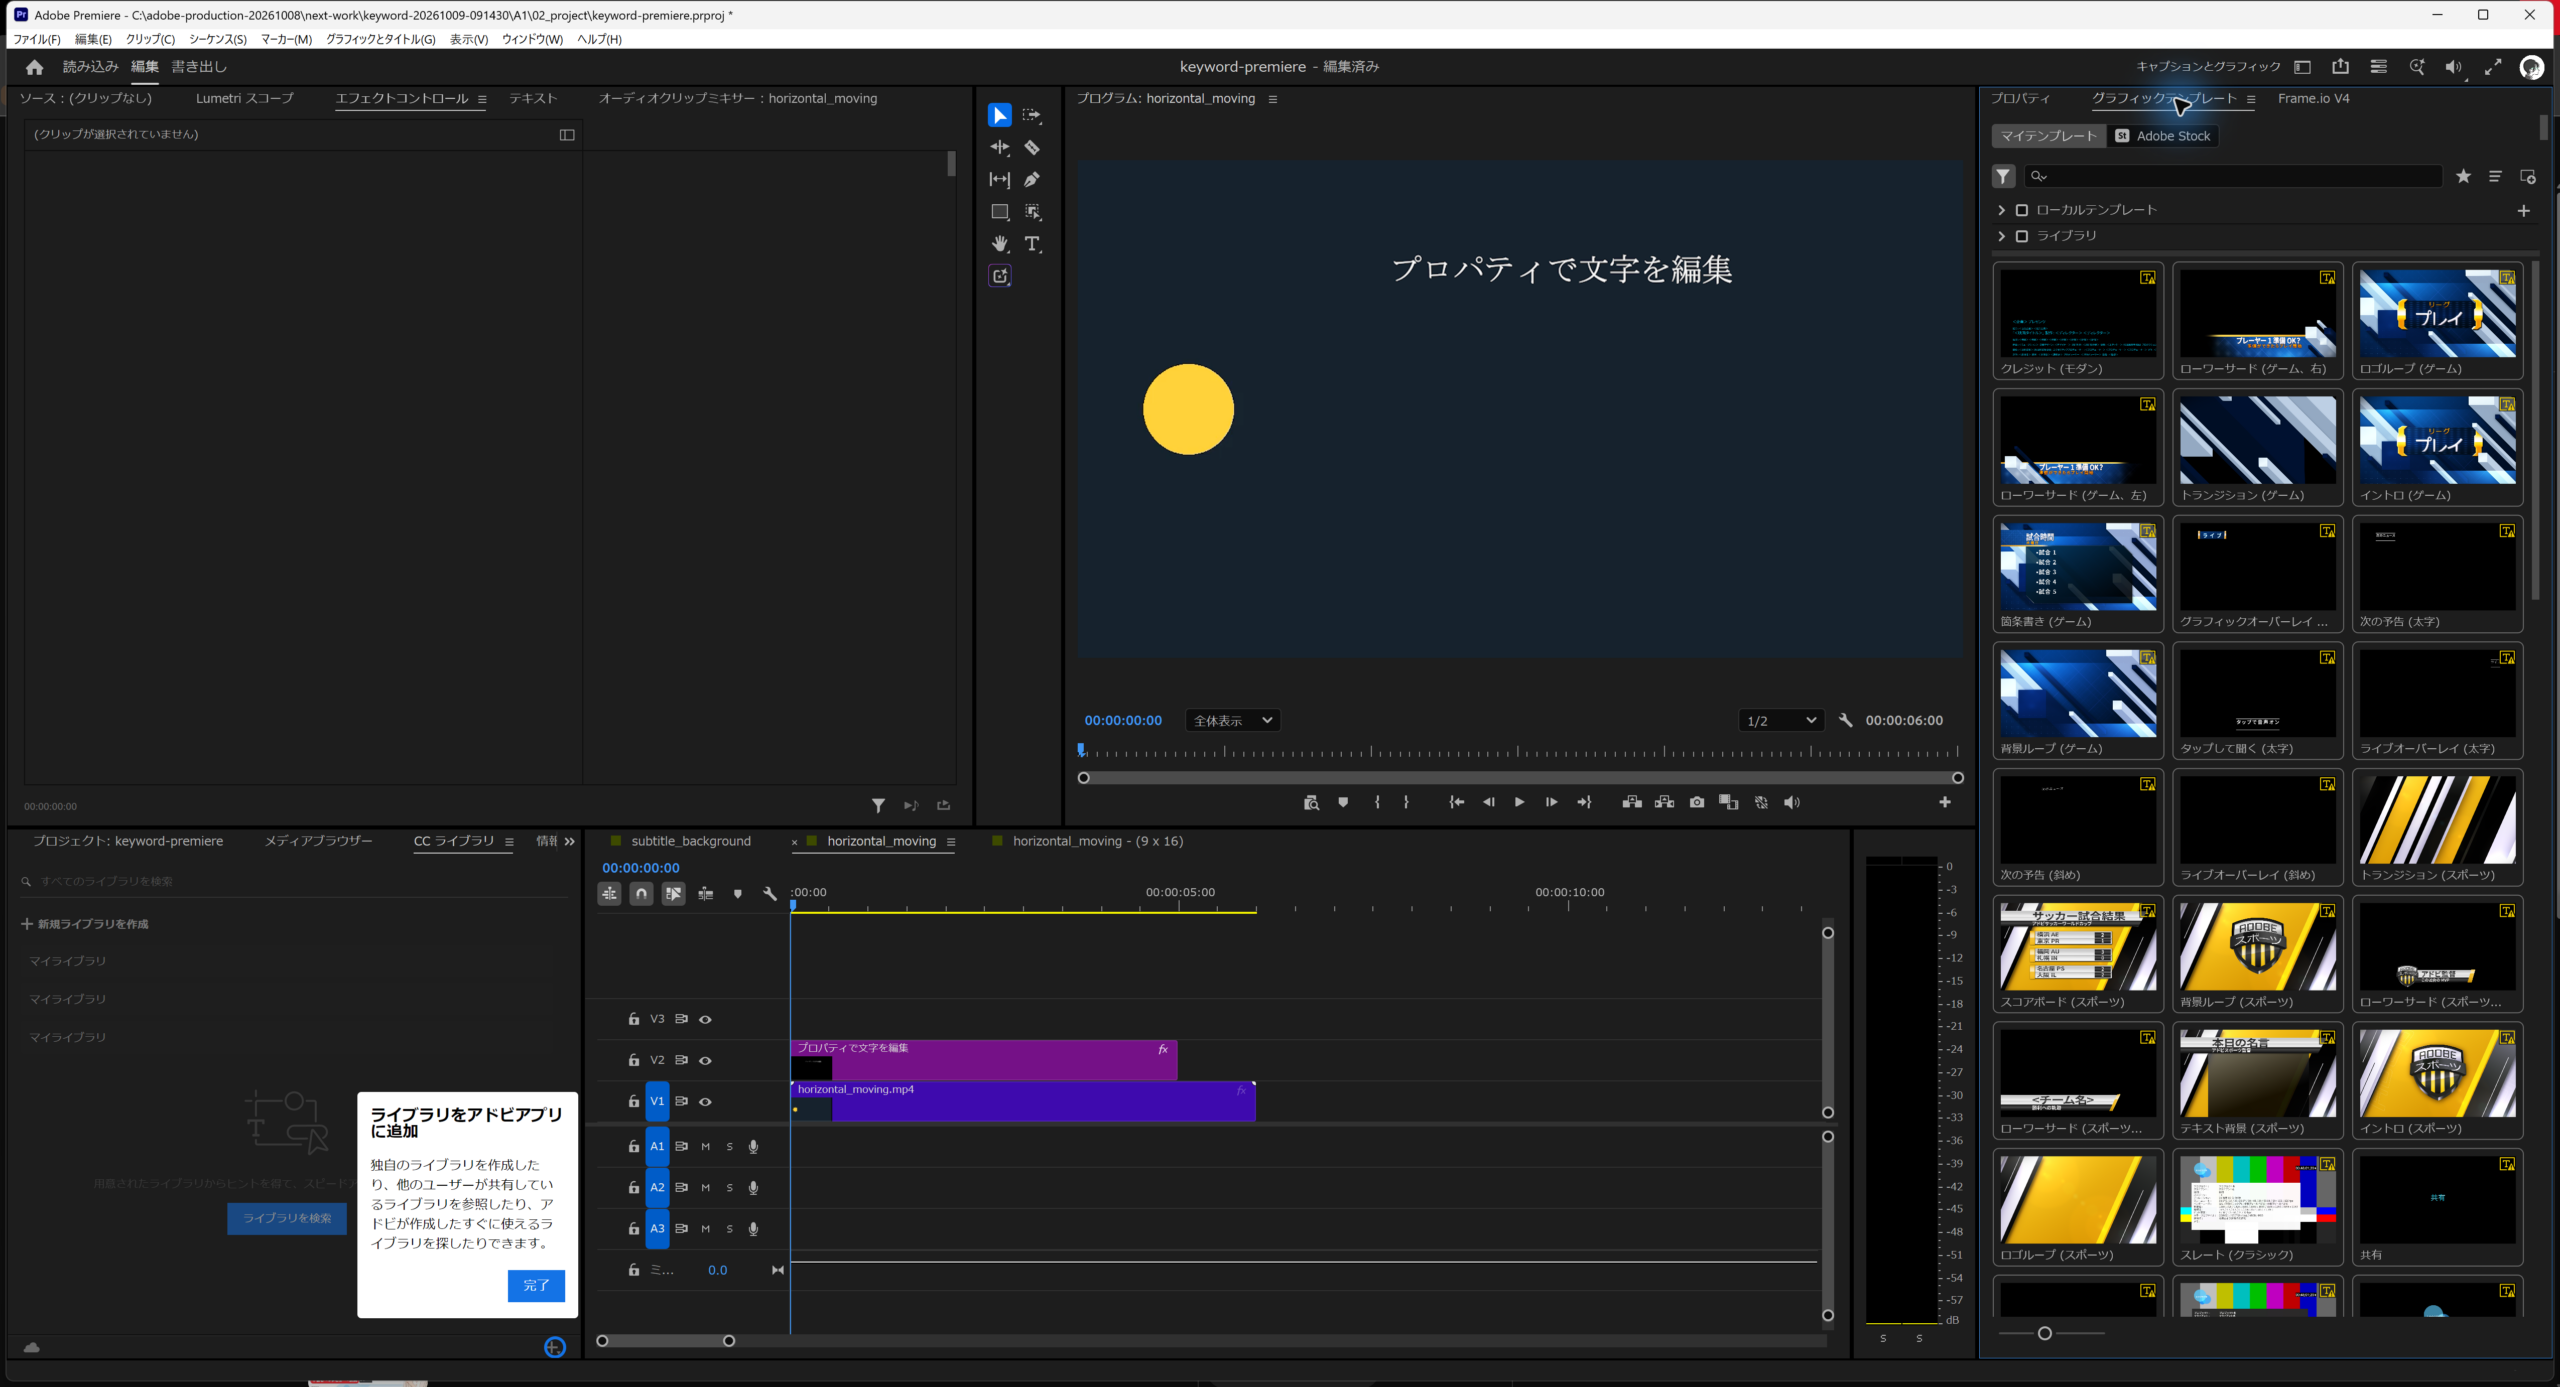Open the quick export share icon

(x=2340, y=67)
